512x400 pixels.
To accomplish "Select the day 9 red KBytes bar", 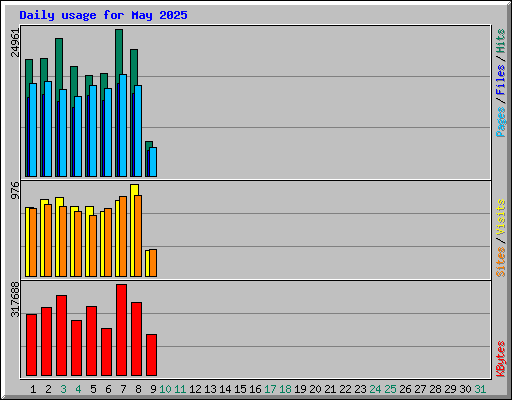I will (151, 355).
